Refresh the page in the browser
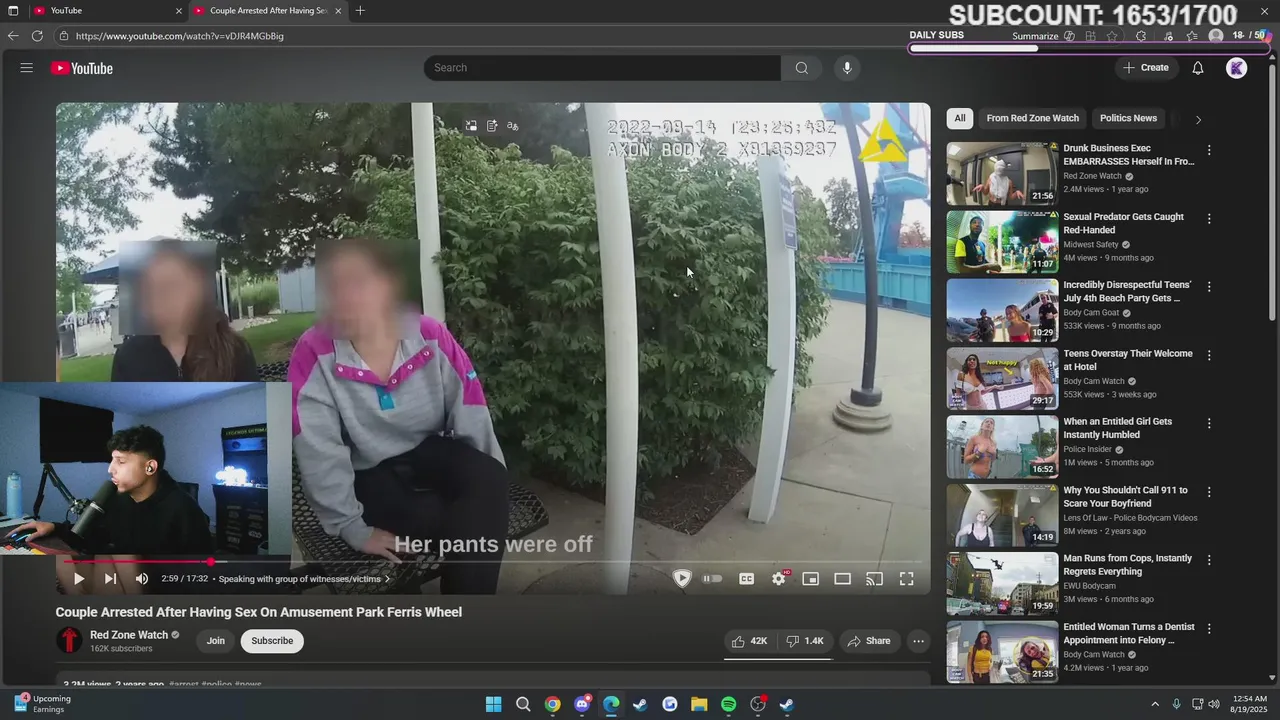The height and width of the screenshot is (720, 1280). (x=37, y=36)
